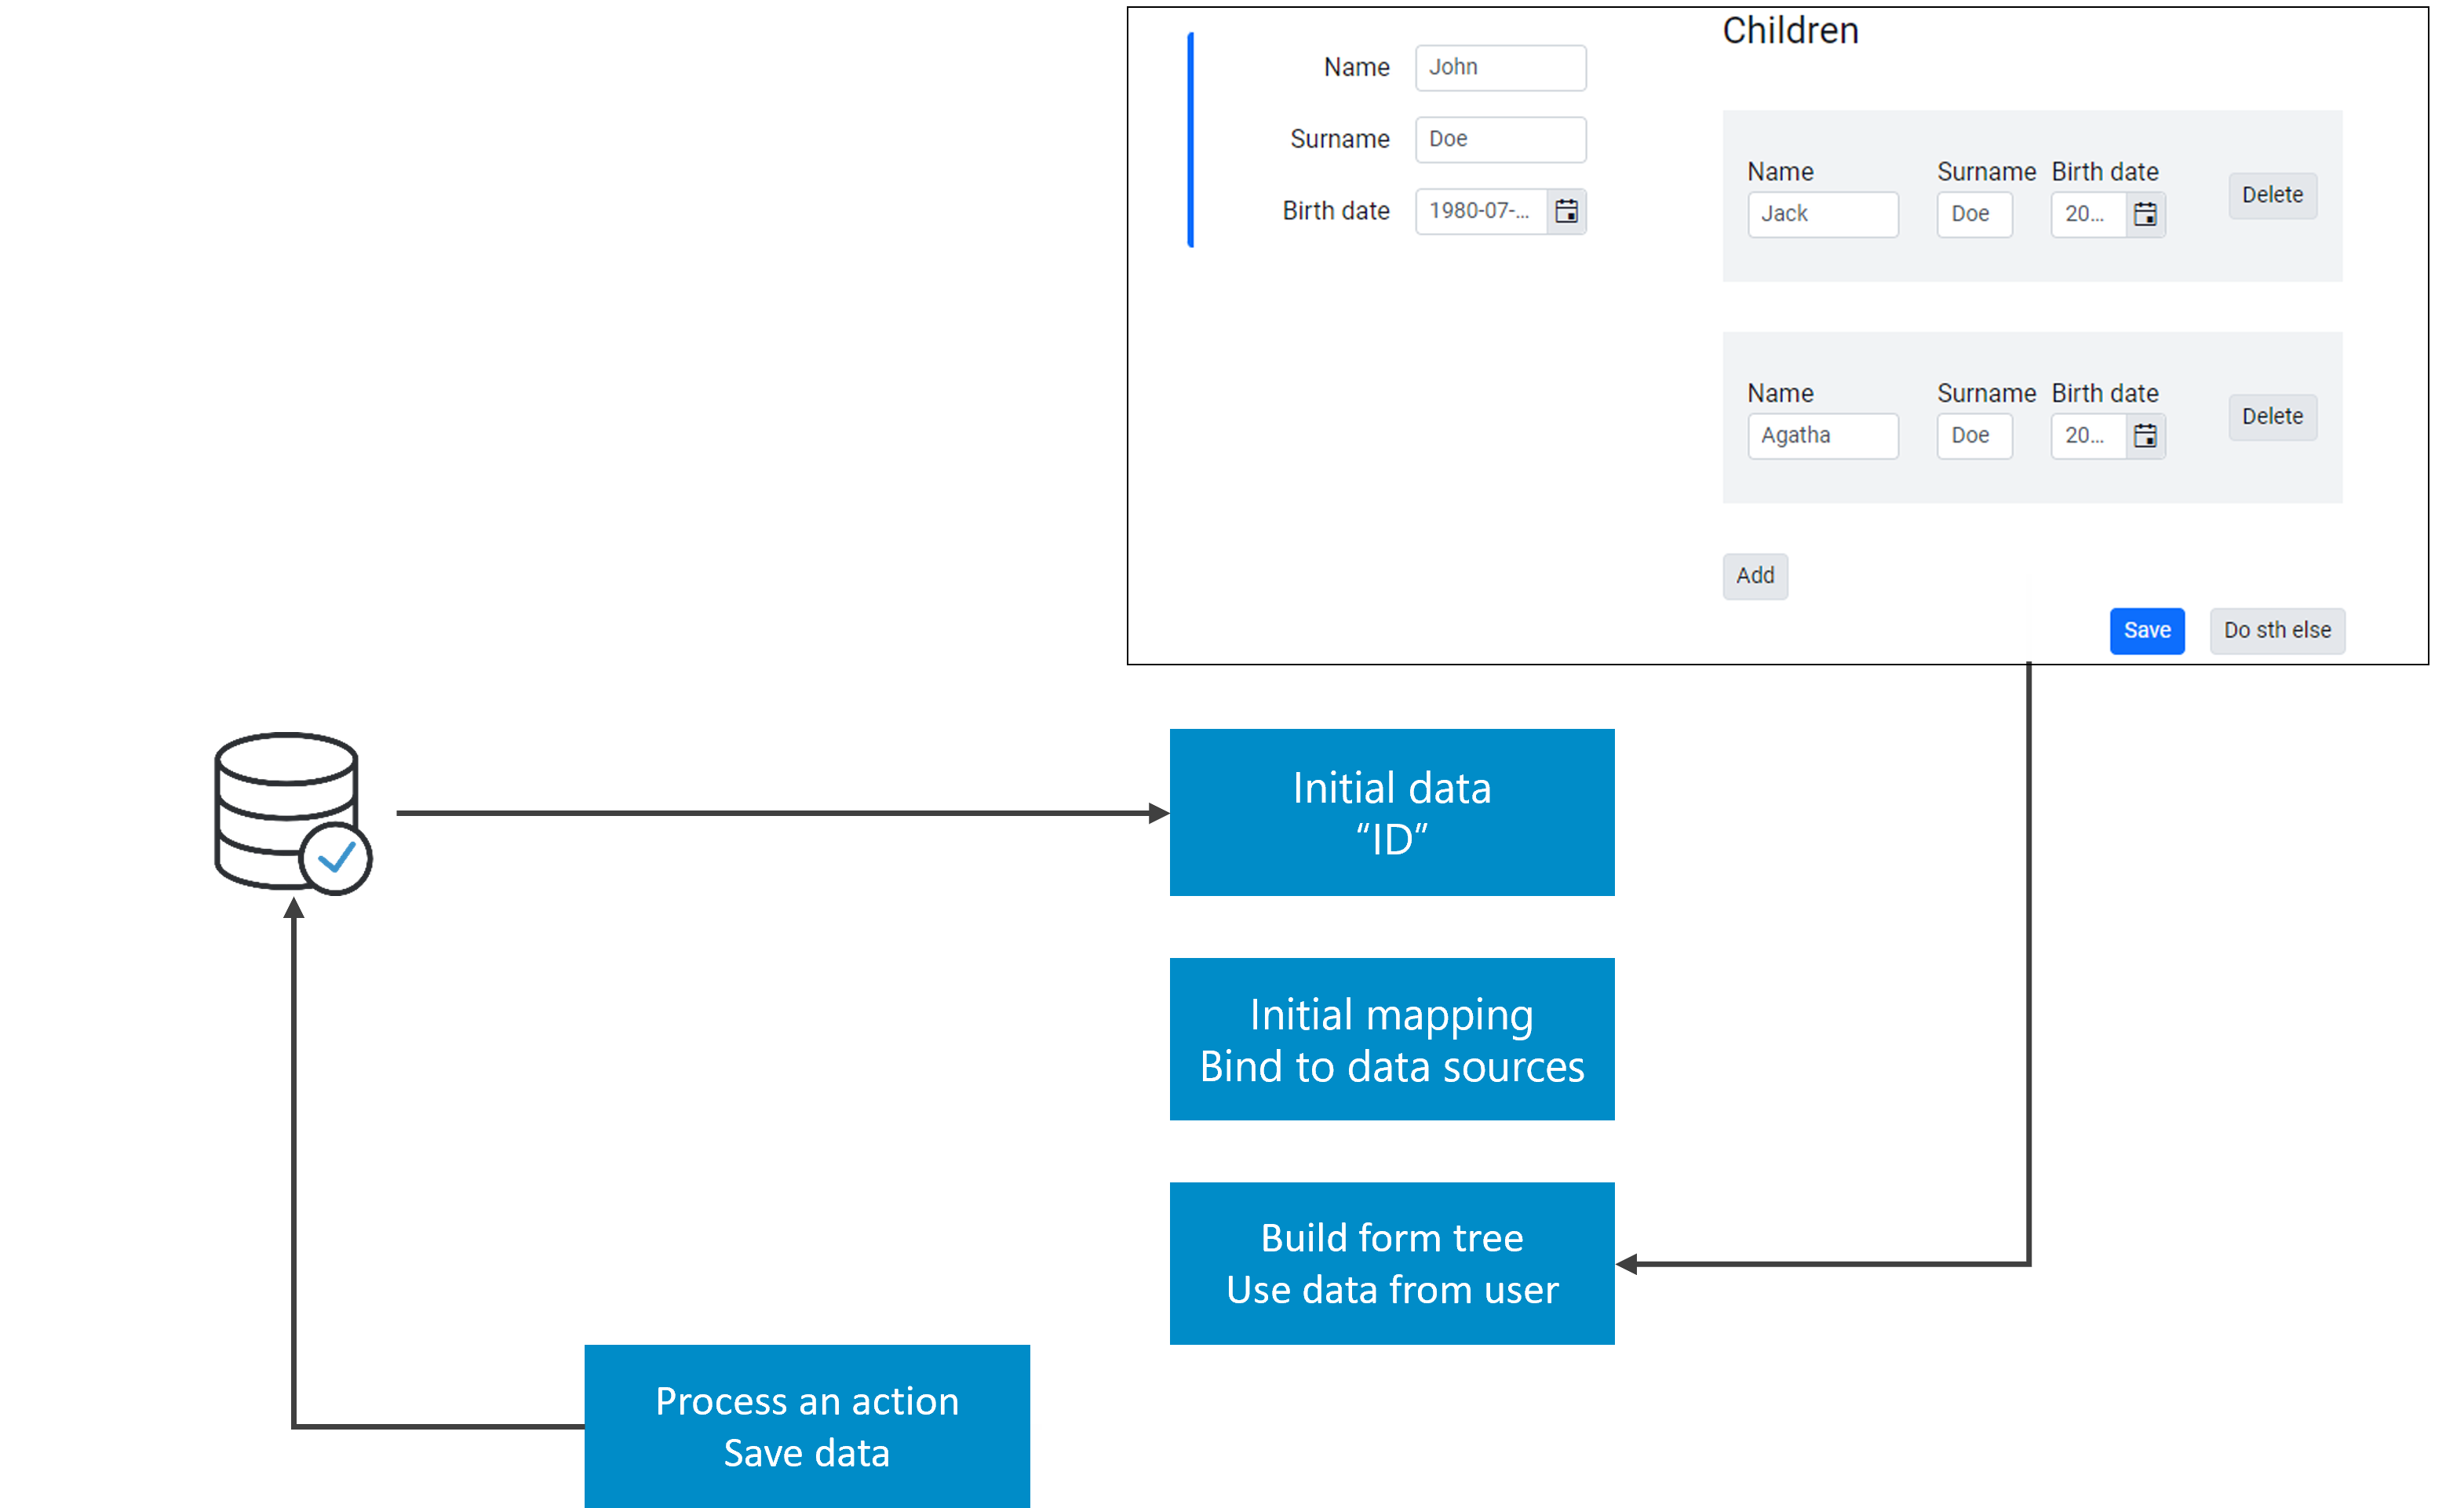Focus the child Name field containing Agatha
The image size is (2464, 1508).
pos(1823,436)
